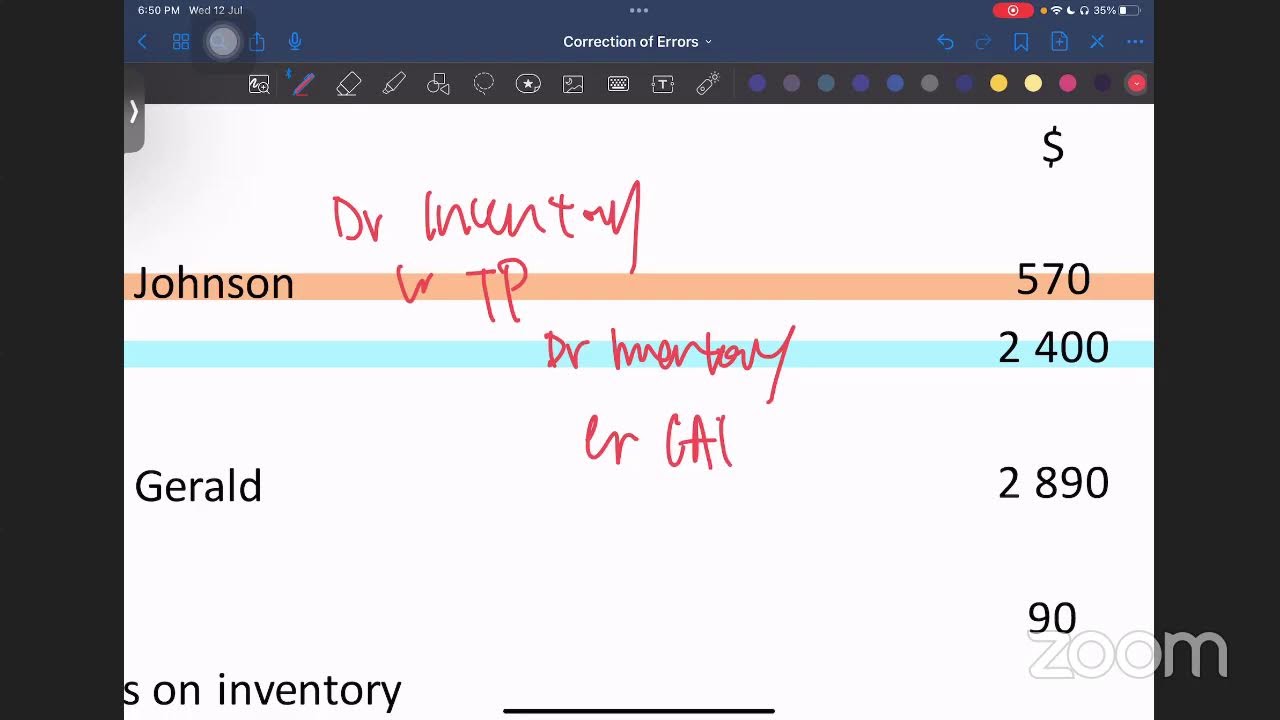1280x720 pixels.
Task: Select the Pen tool
Action: click(303, 84)
